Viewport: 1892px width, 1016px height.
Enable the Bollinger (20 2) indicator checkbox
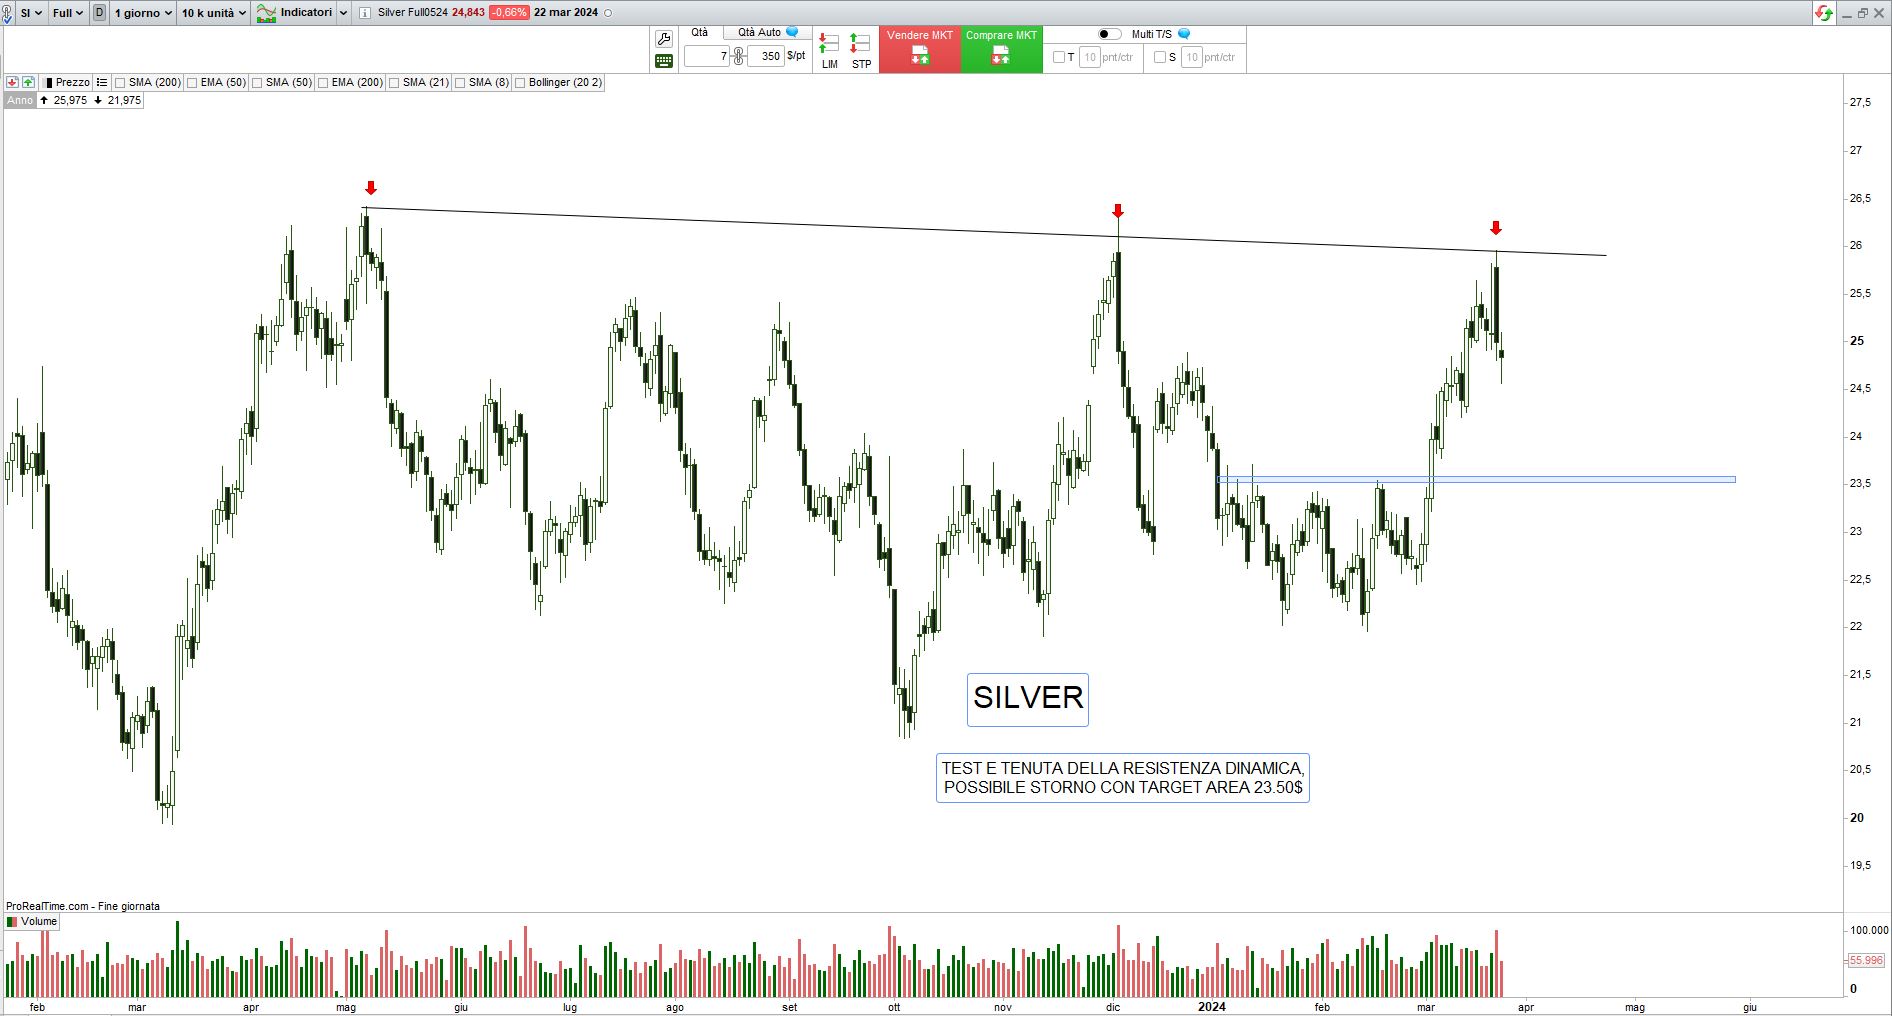520,83
